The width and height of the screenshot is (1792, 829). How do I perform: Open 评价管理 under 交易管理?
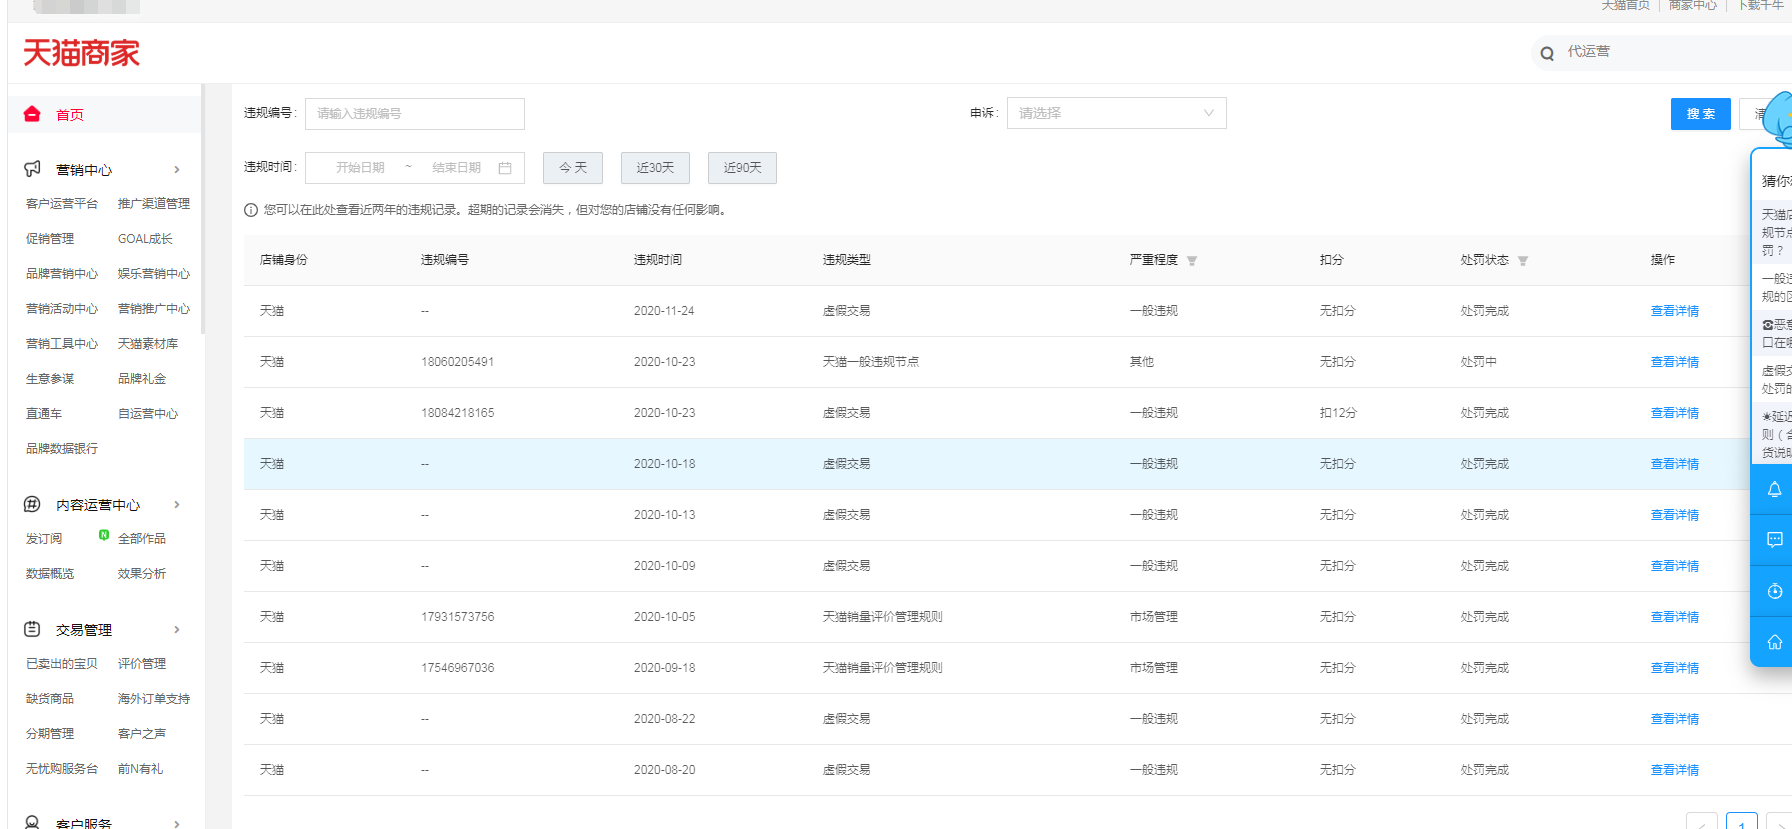142,664
